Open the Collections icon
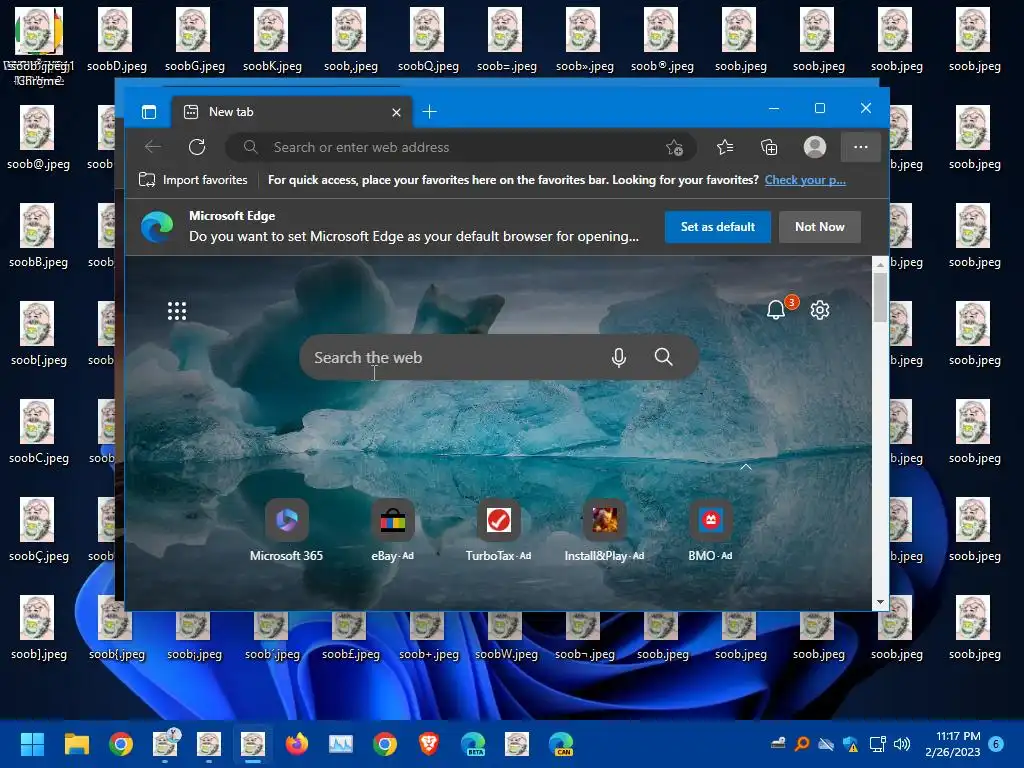Screen dimensions: 1024x768 pyautogui.click(x=769, y=148)
